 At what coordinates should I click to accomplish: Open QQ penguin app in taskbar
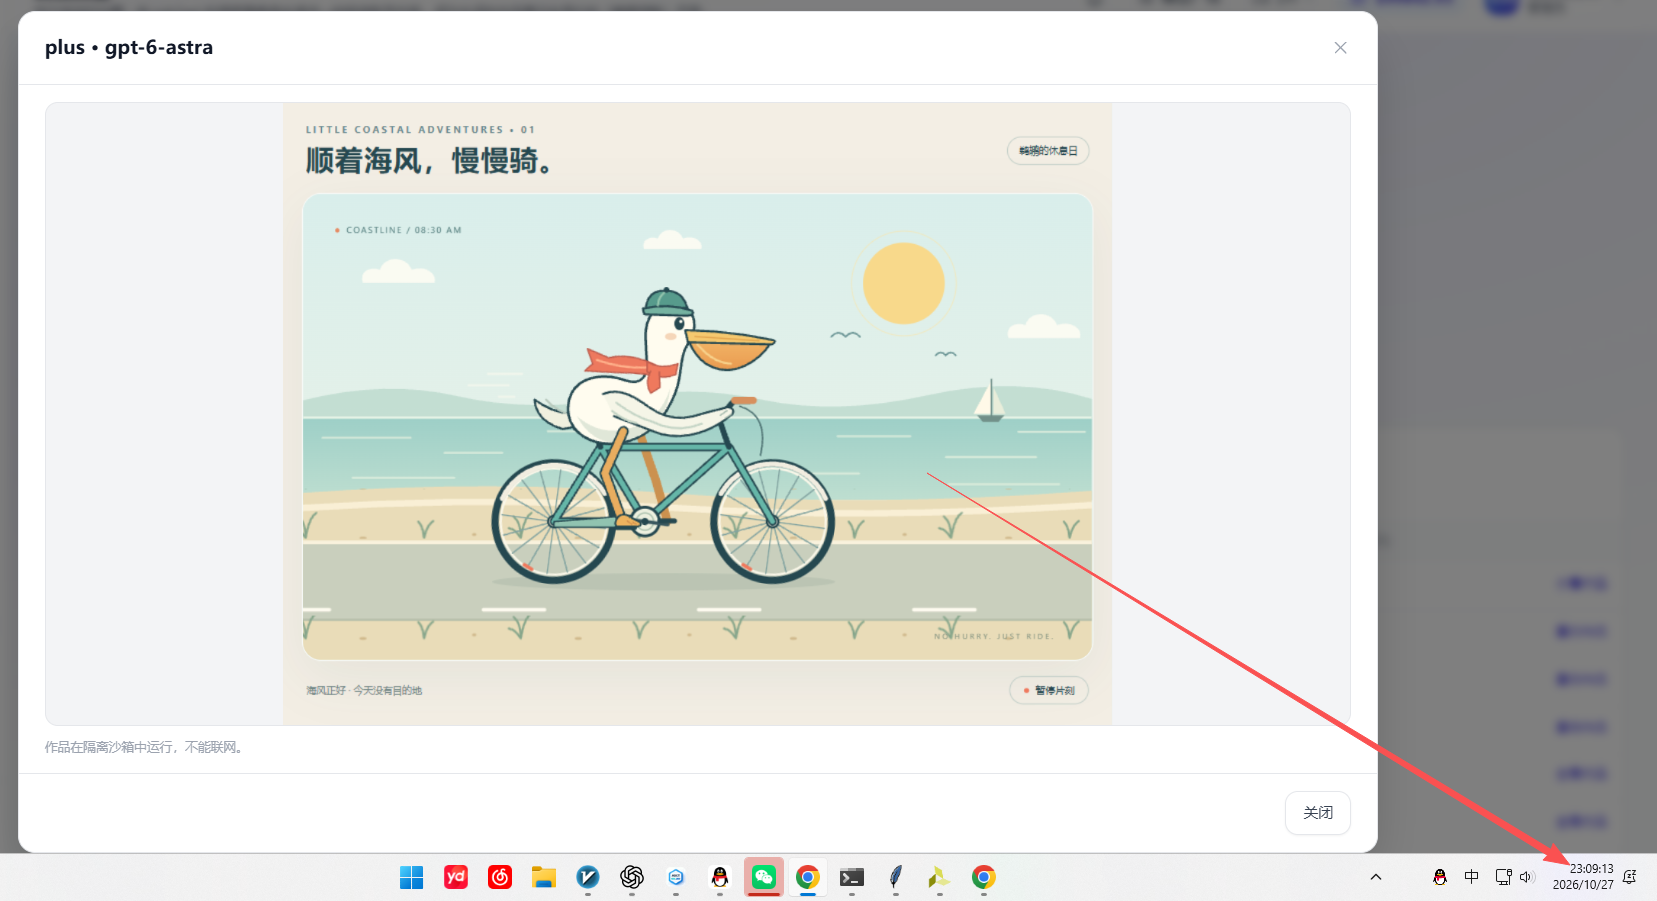click(720, 877)
